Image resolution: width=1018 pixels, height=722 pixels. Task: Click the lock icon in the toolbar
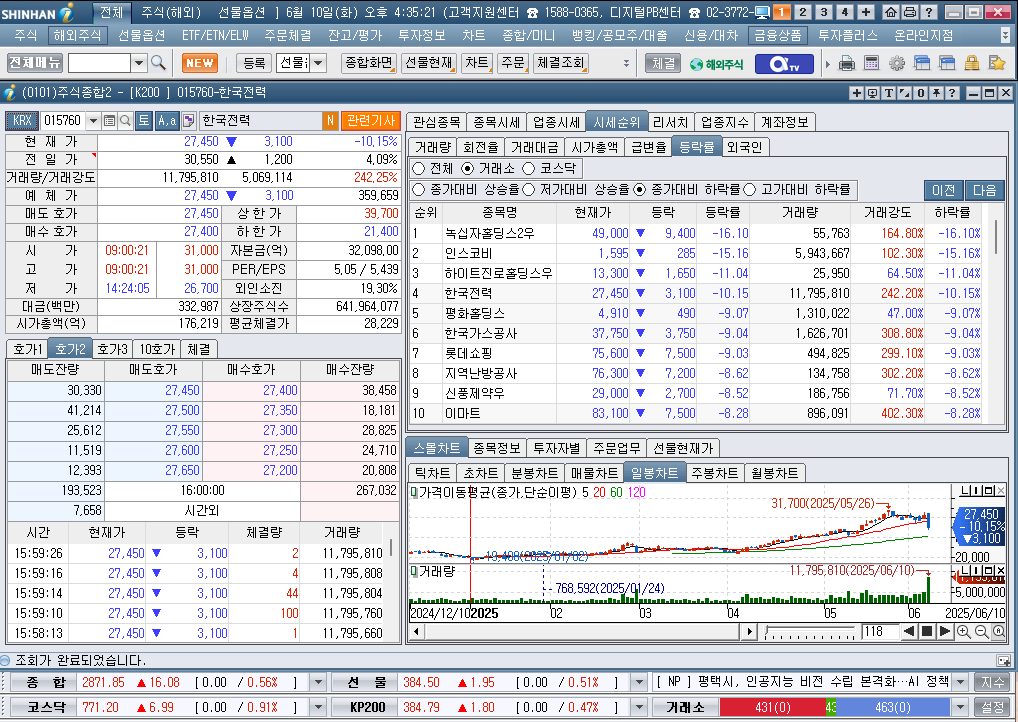(x=971, y=63)
